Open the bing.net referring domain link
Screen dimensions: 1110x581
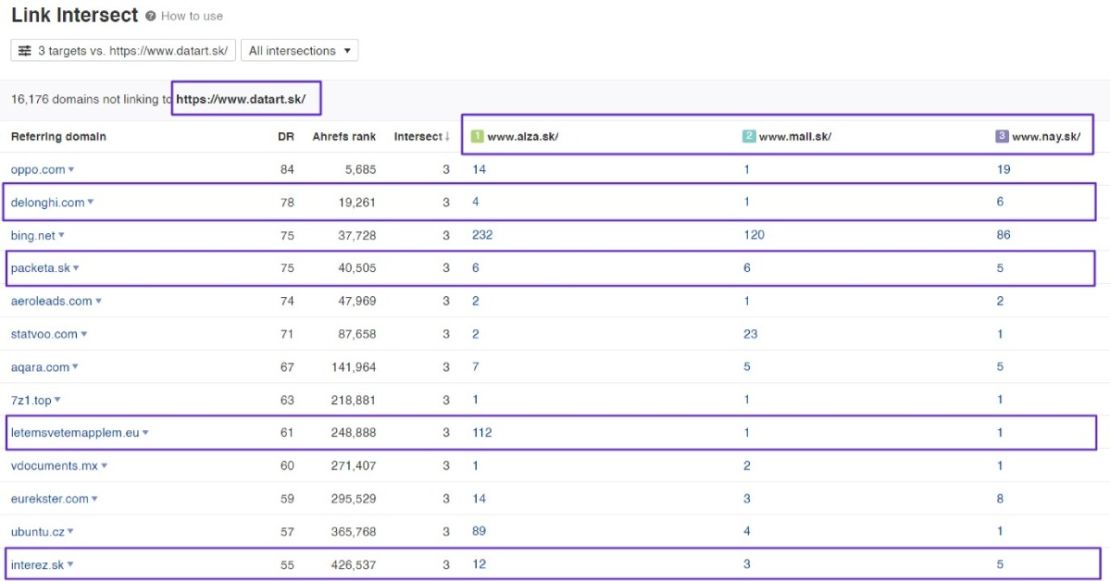[x=33, y=236]
